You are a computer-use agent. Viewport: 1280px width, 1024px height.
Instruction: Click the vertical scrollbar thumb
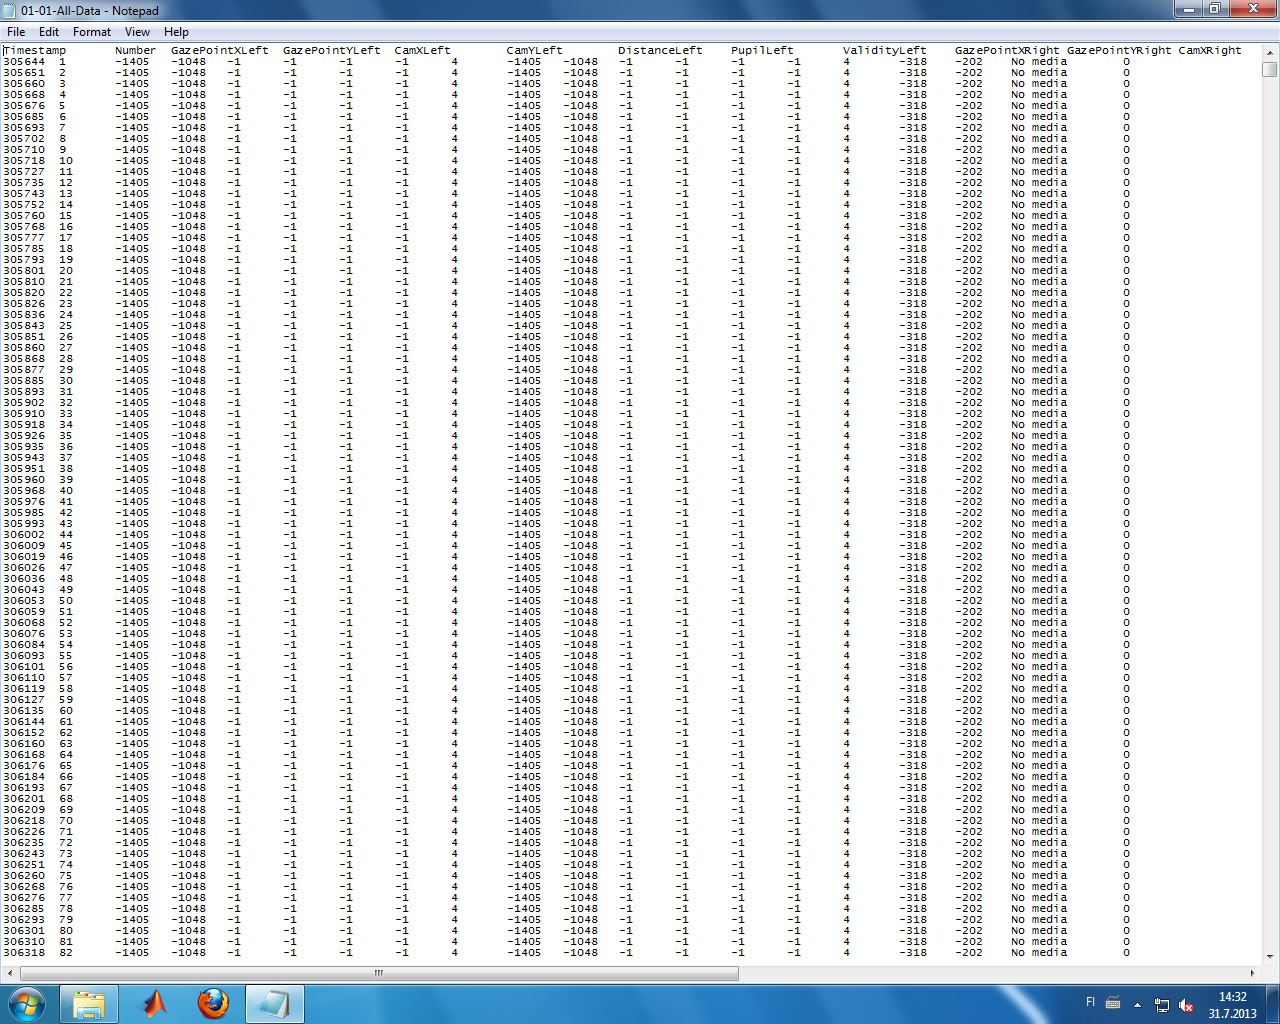(1269, 69)
